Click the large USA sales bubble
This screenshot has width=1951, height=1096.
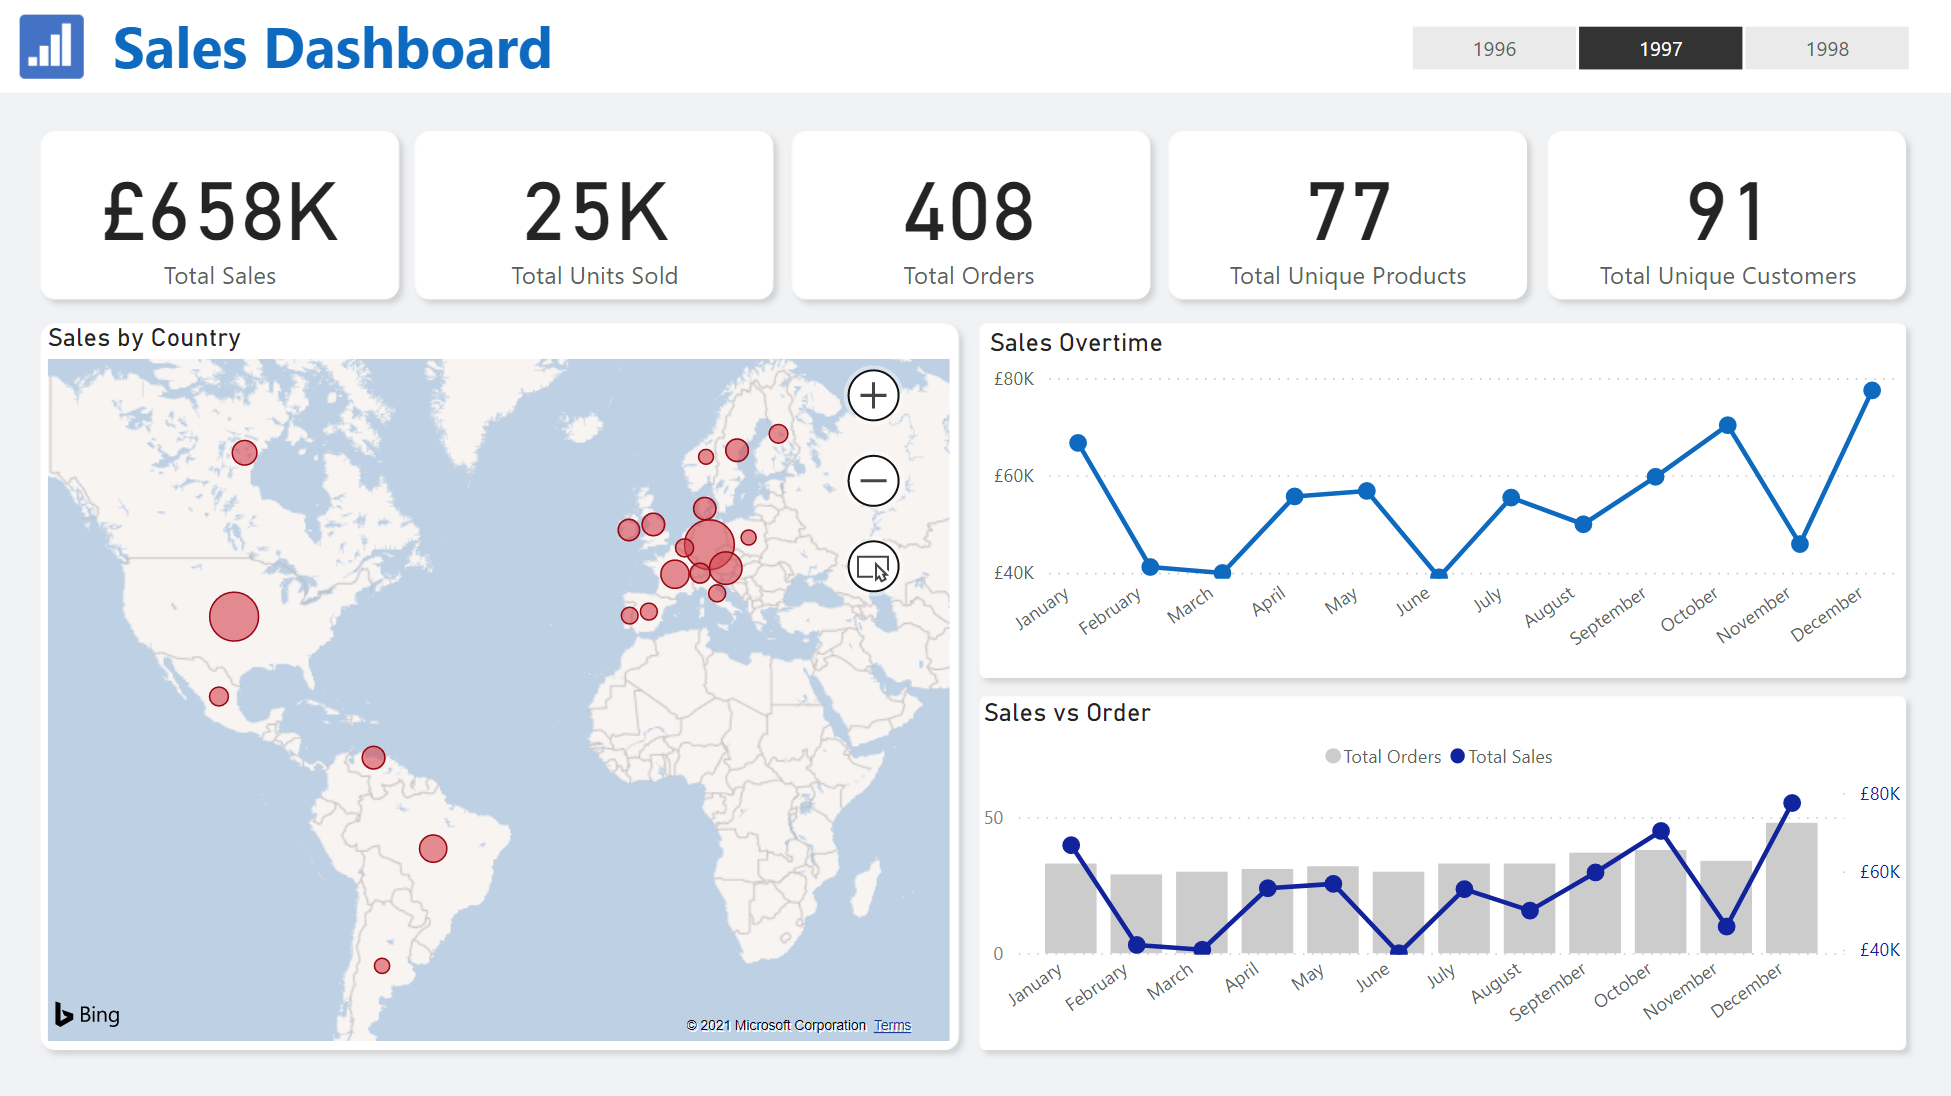click(x=234, y=616)
